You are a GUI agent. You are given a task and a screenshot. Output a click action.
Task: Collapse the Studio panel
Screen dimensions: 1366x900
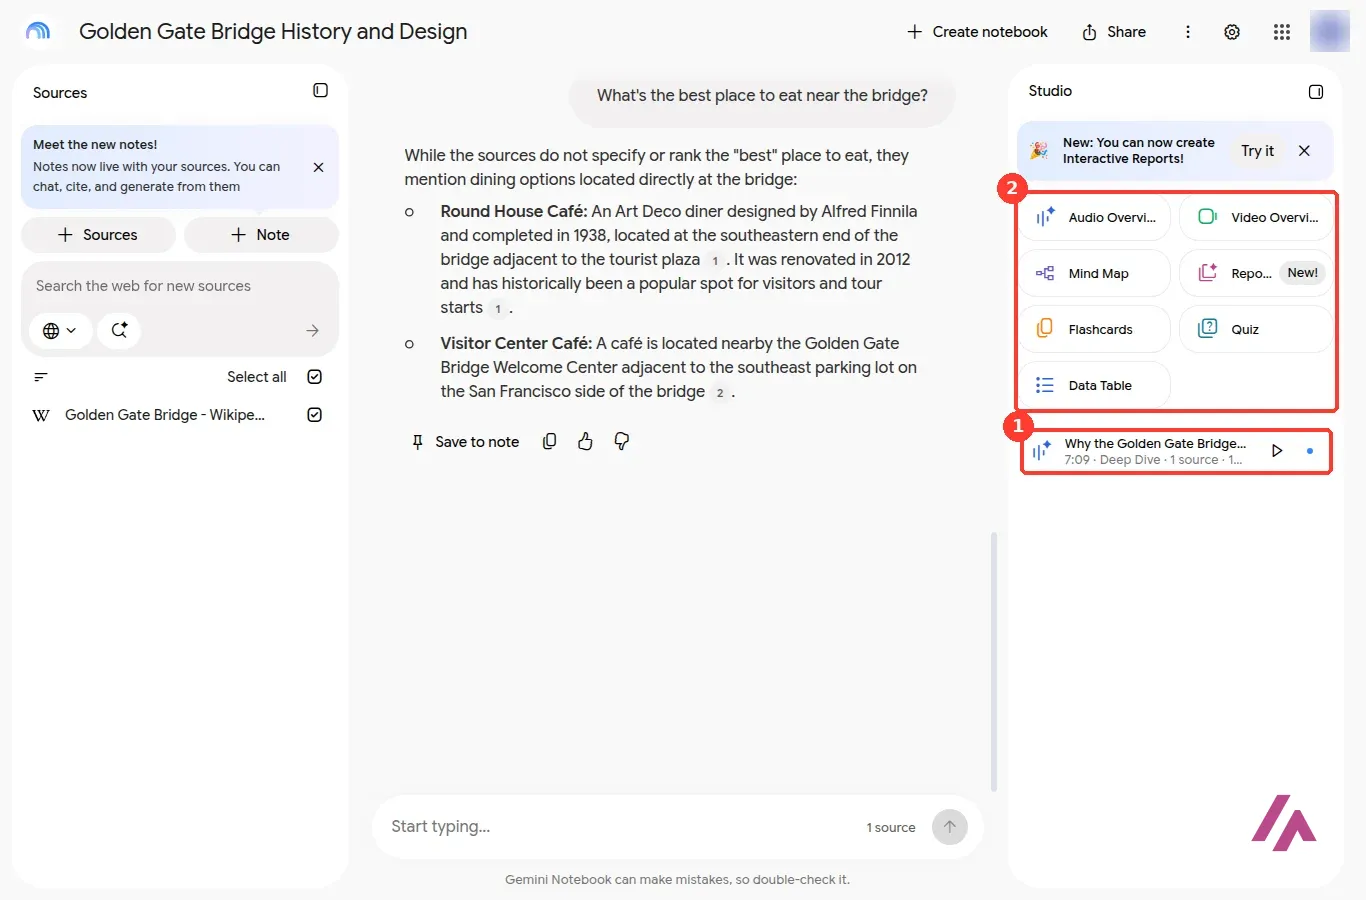1316,92
